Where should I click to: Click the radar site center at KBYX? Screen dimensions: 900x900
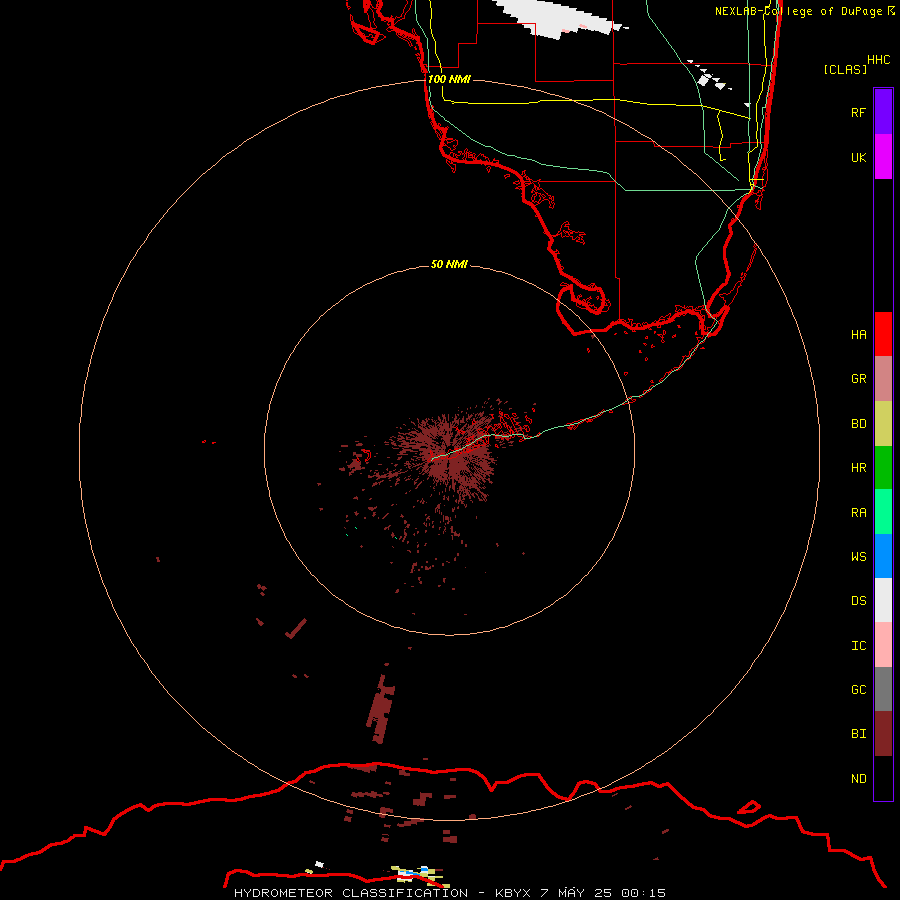coord(449,450)
